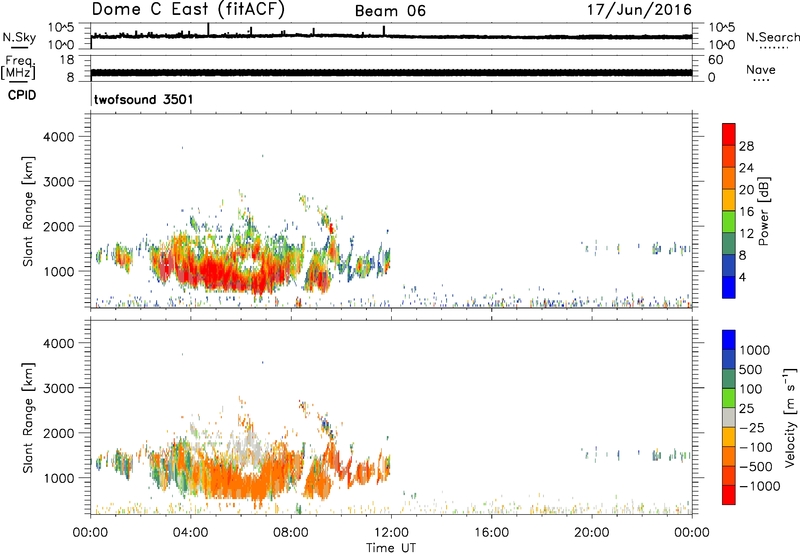
Task: Click '3000' on the velocity panel range axis
Action: [59, 388]
